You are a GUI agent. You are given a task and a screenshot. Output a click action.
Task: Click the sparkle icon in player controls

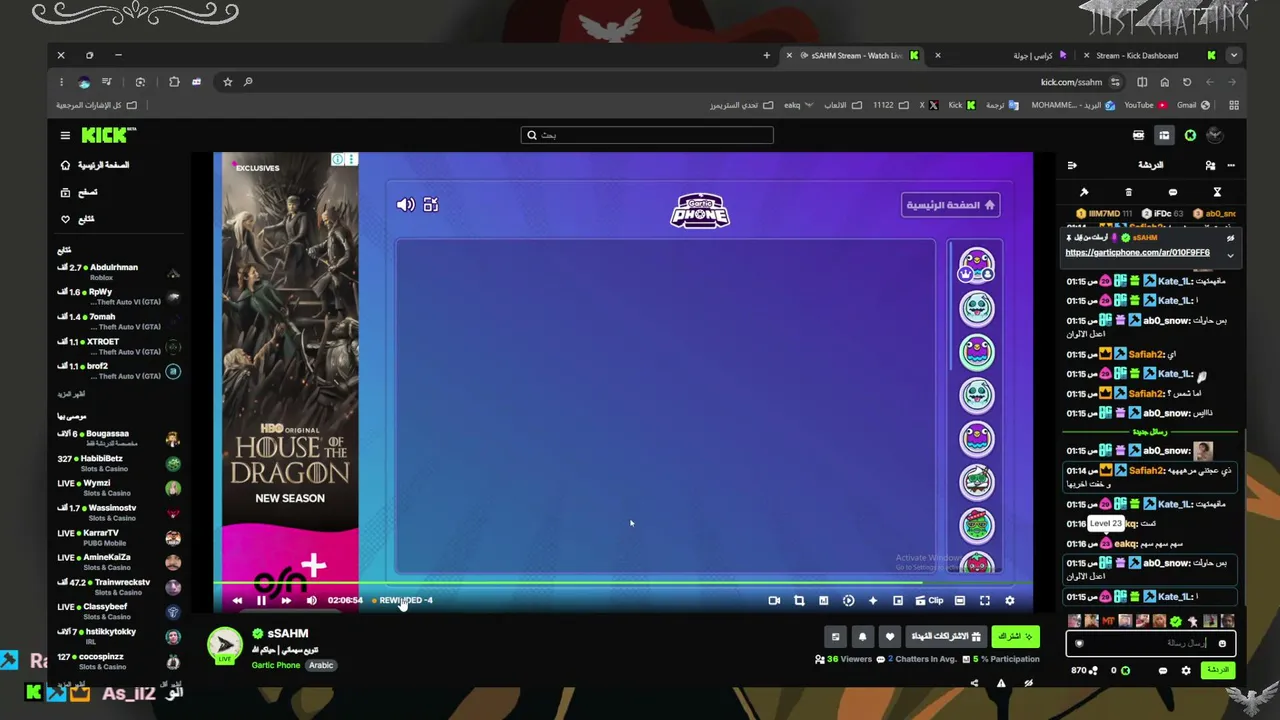point(873,601)
